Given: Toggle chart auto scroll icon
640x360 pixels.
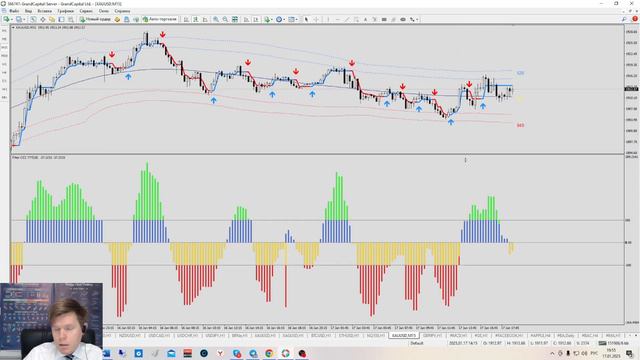Looking at the screenshot, I should pos(246,19).
